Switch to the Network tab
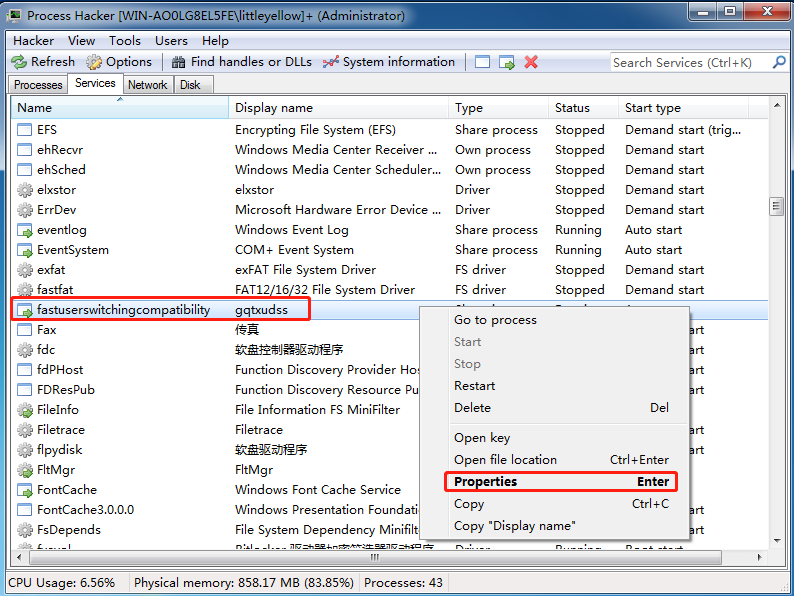The image size is (794, 596). tap(147, 85)
